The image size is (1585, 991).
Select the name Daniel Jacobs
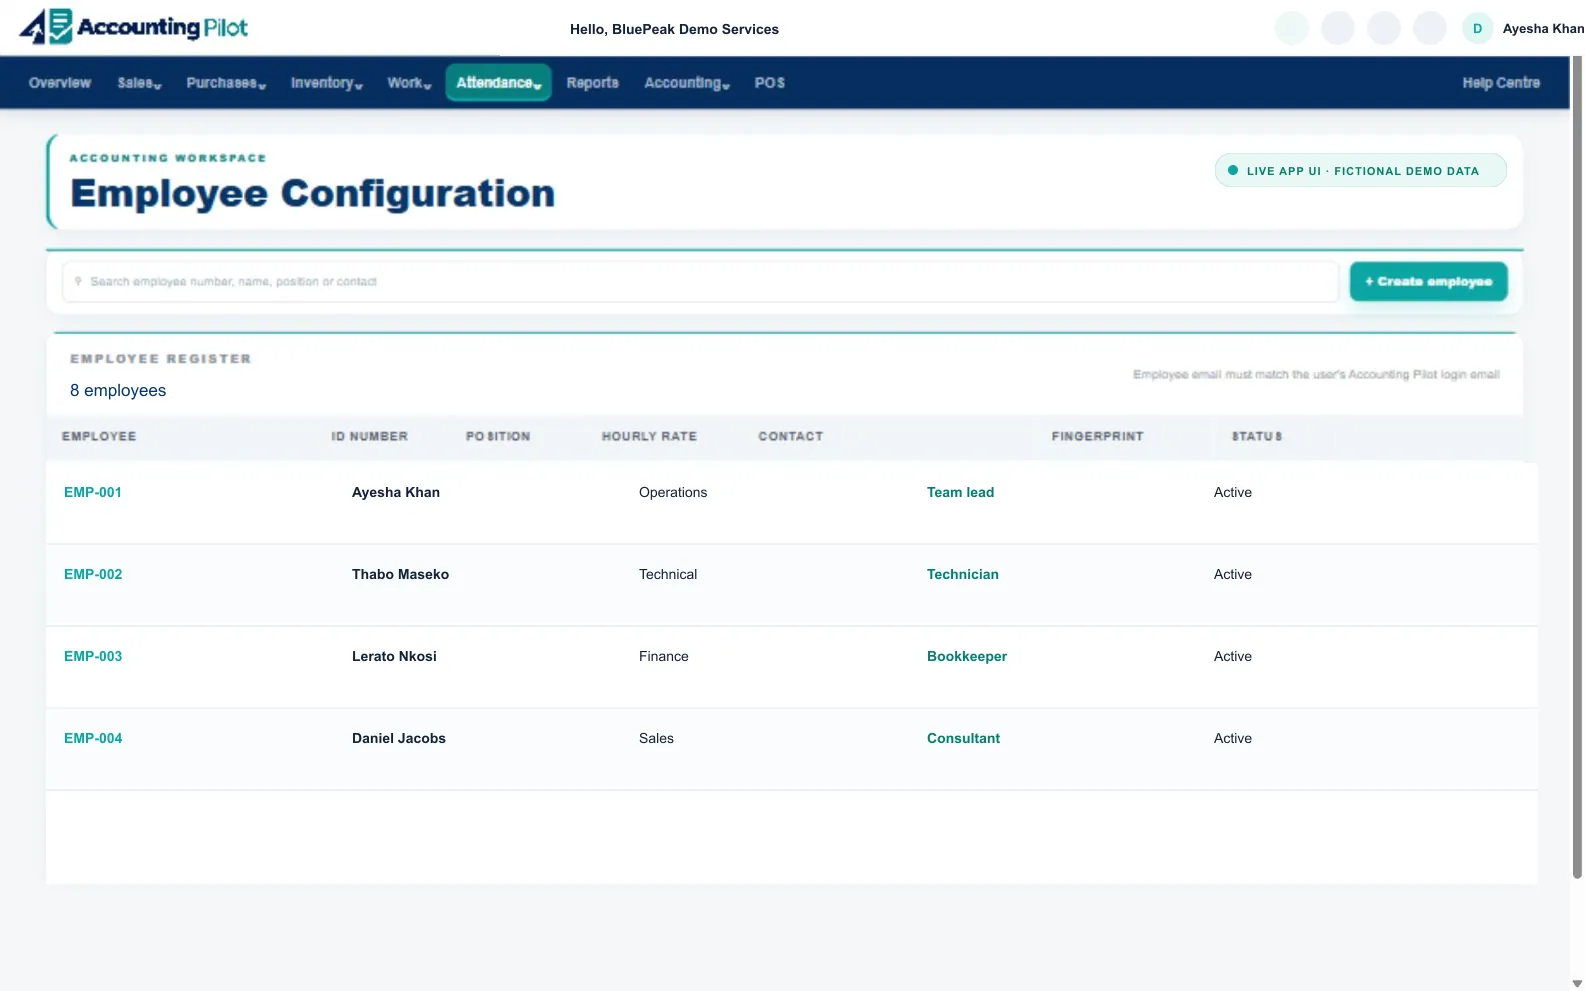[x=399, y=738]
